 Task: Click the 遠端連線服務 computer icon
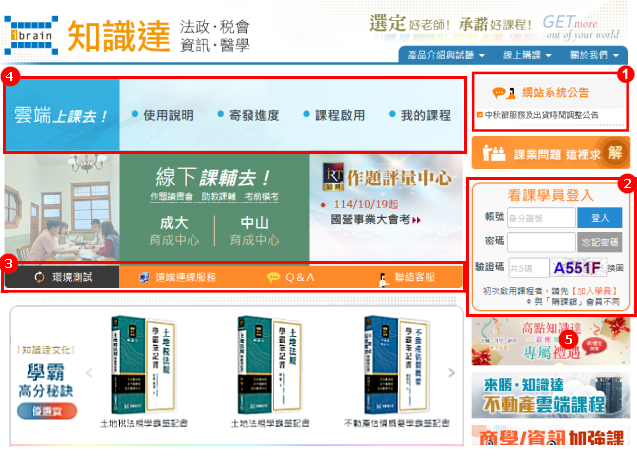[x=144, y=277]
